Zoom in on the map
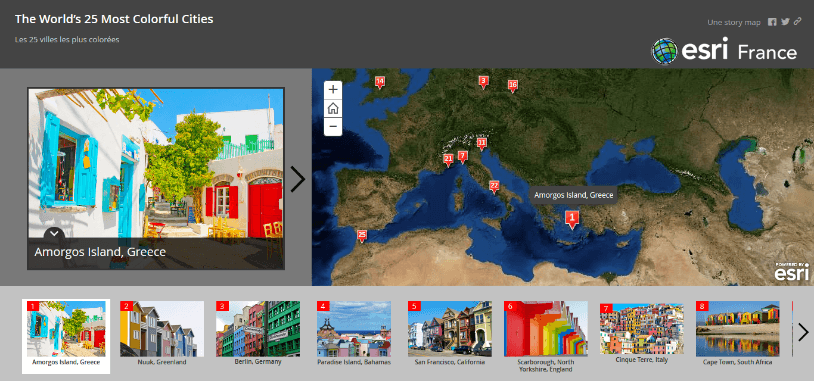Viewport: 814px width, 381px height. coord(333,90)
